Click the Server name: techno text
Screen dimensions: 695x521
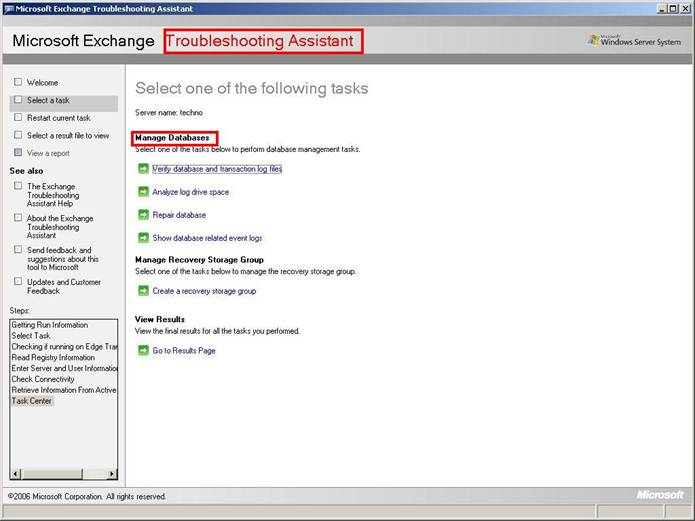pos(168,113)
